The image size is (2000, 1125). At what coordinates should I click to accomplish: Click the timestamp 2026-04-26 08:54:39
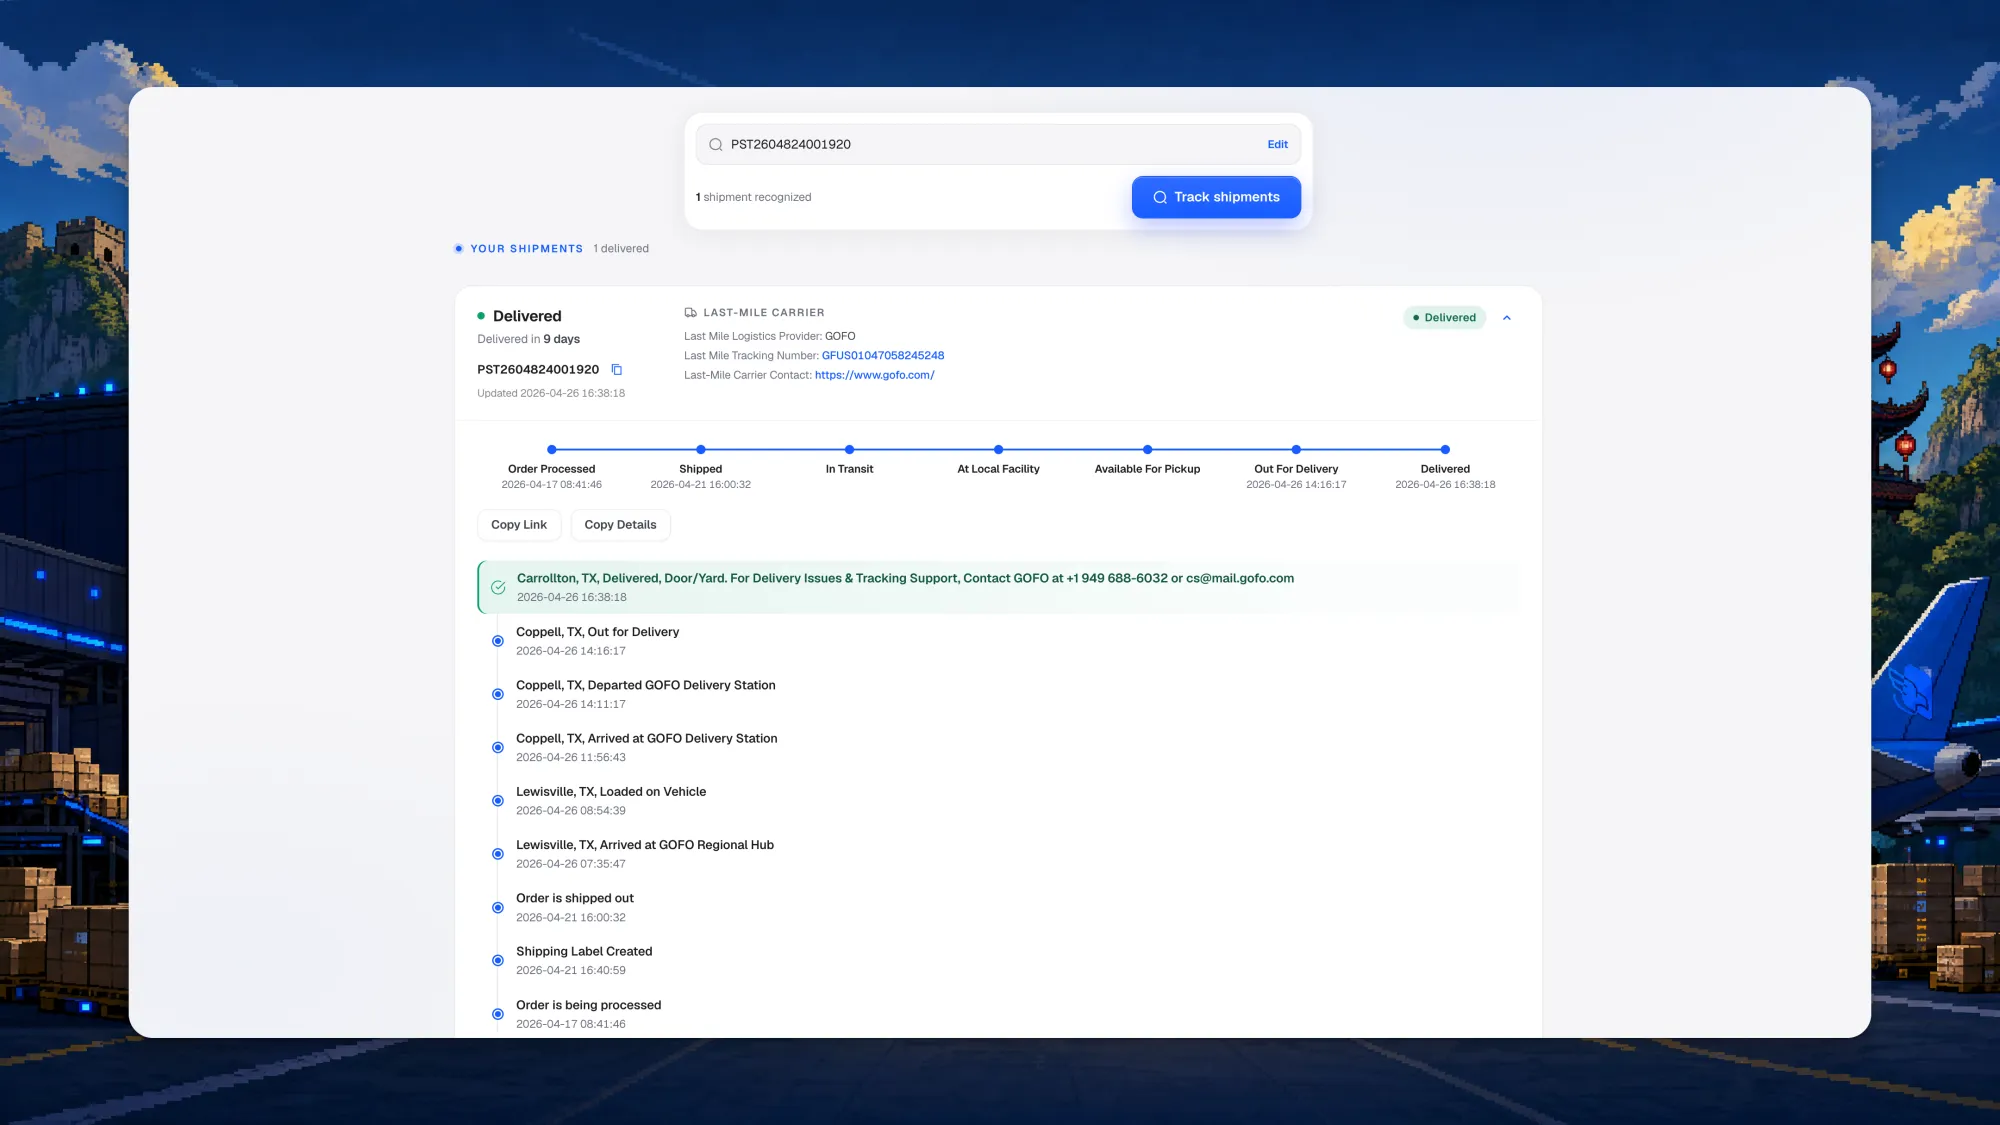[x=571, y=811]
